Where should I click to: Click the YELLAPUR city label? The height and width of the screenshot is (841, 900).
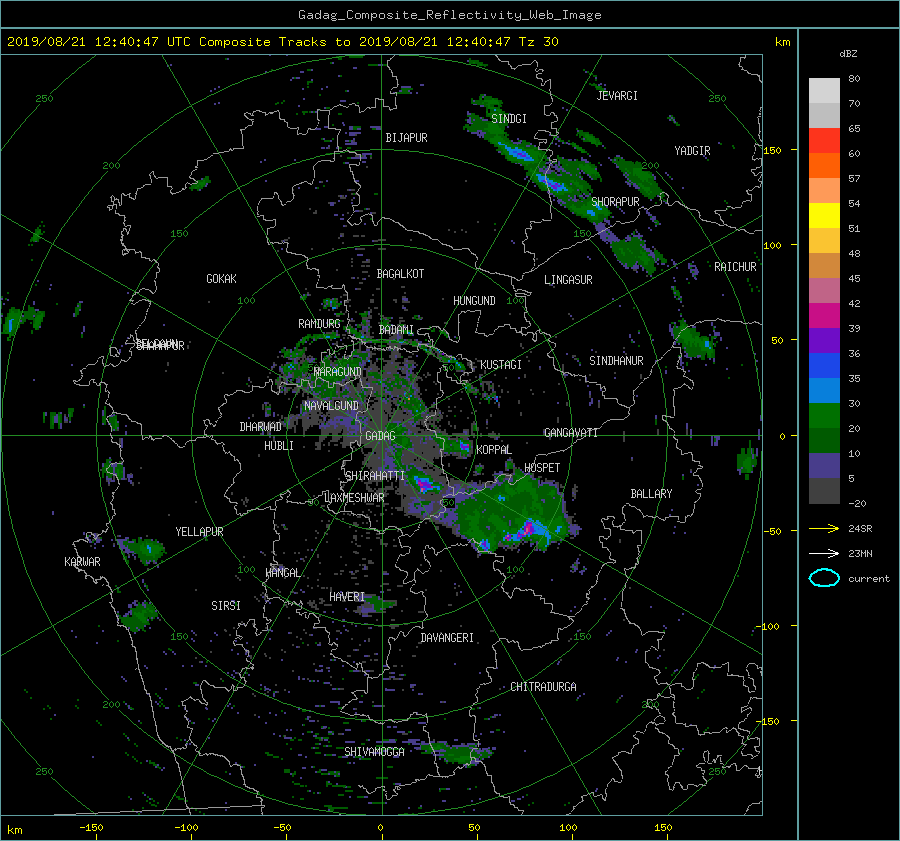pyautogui.click(x=199, y=532)
